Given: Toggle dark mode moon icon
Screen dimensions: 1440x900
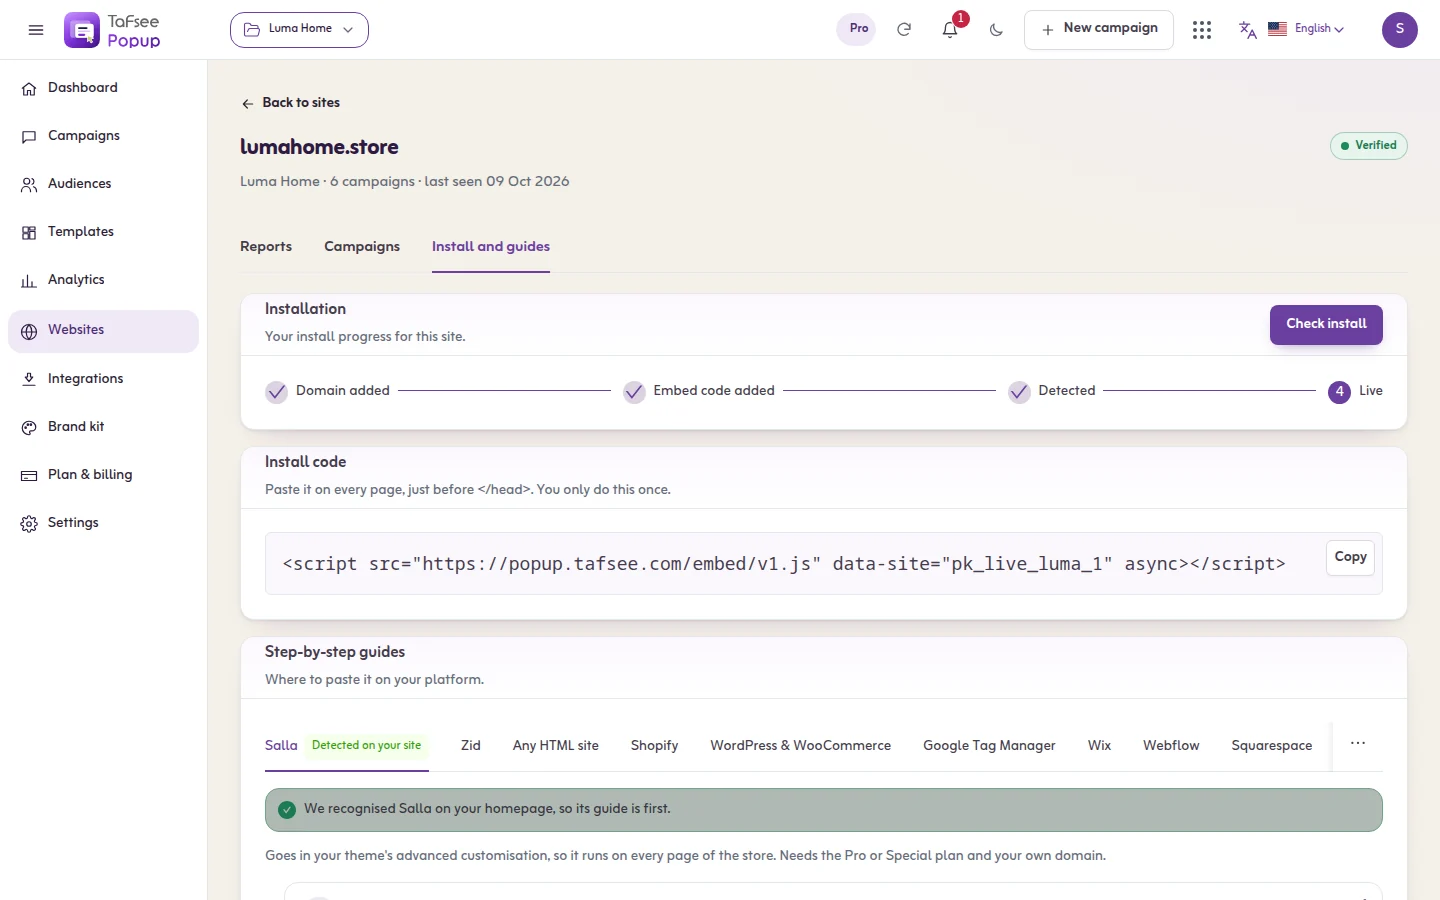Looking at the screenshot, I should (x=996, y=30).
